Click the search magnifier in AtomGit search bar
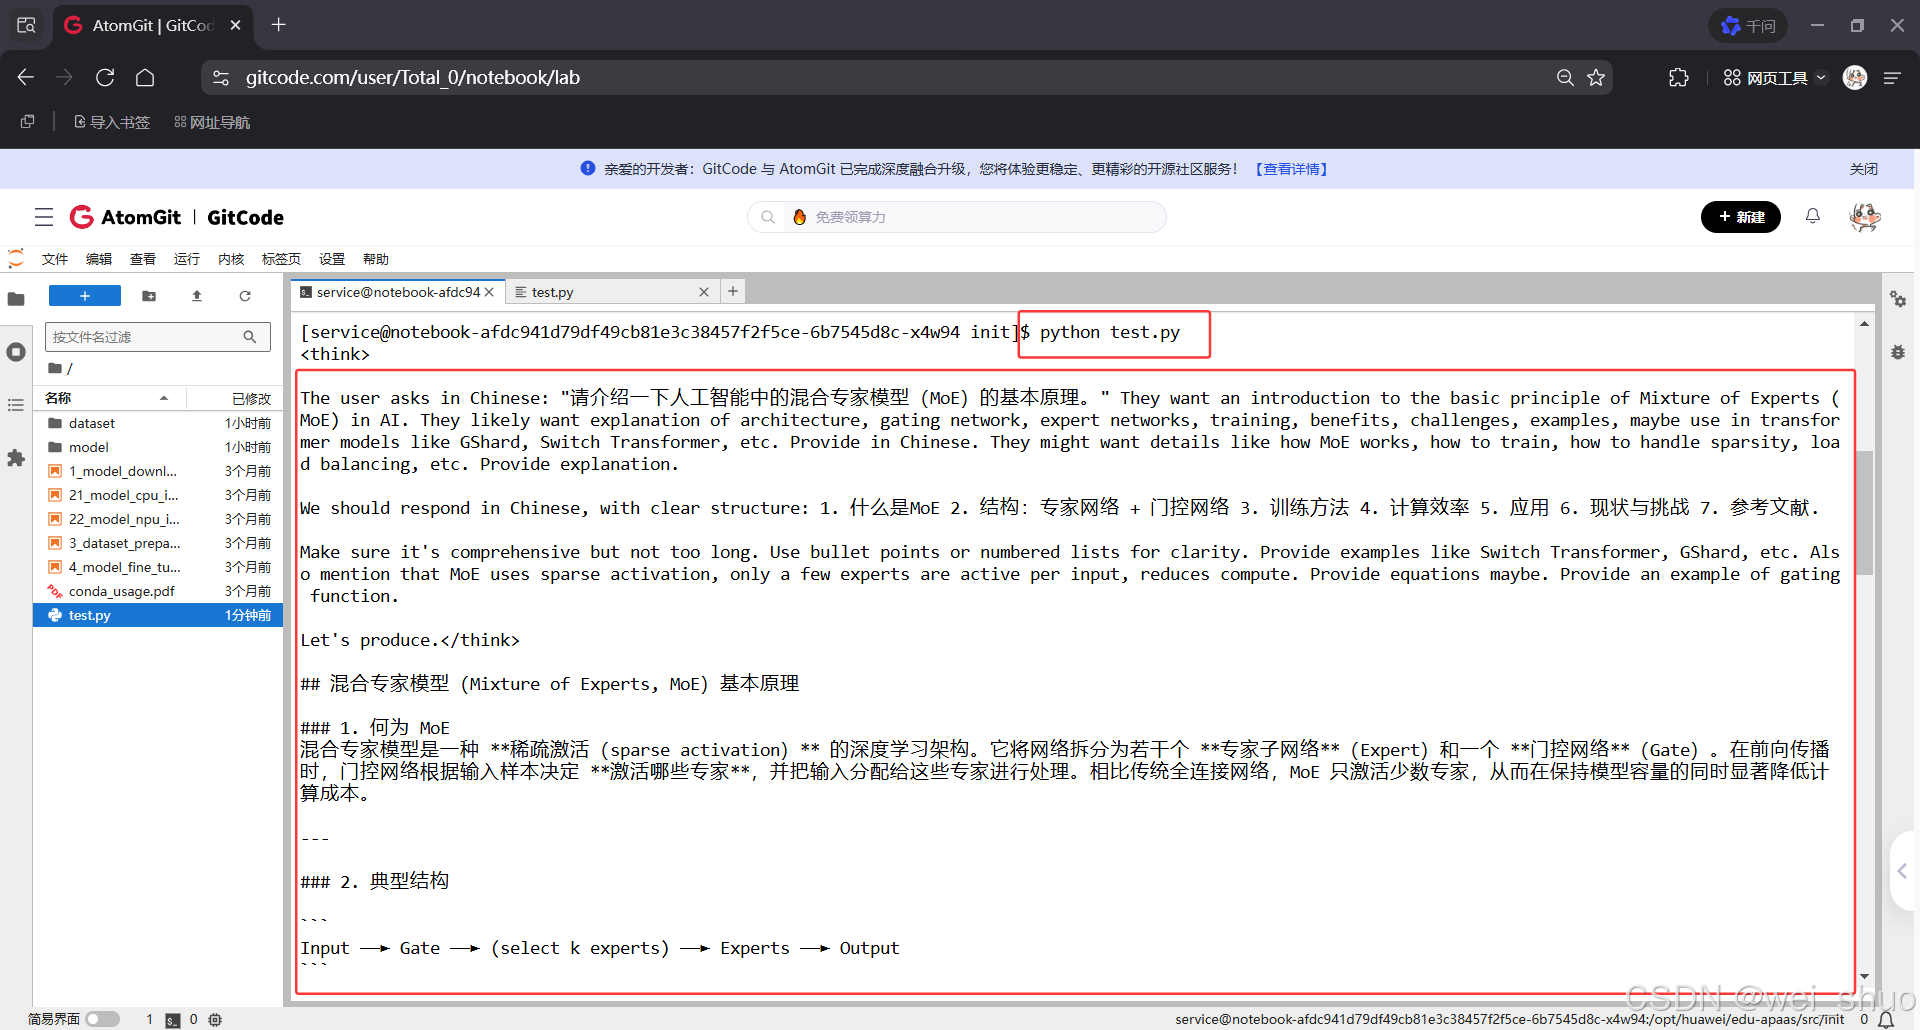Viewport: 1920px width, 1030px height. (768, 217)
